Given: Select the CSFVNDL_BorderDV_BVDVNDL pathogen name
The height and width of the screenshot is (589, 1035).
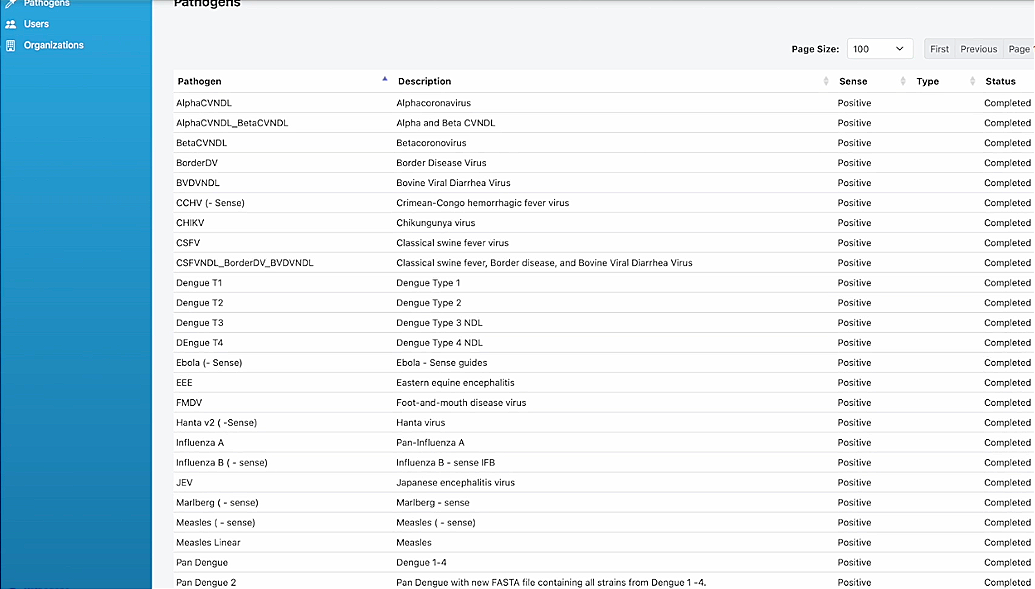Looking at the screenshot, I should click(245, 263).
